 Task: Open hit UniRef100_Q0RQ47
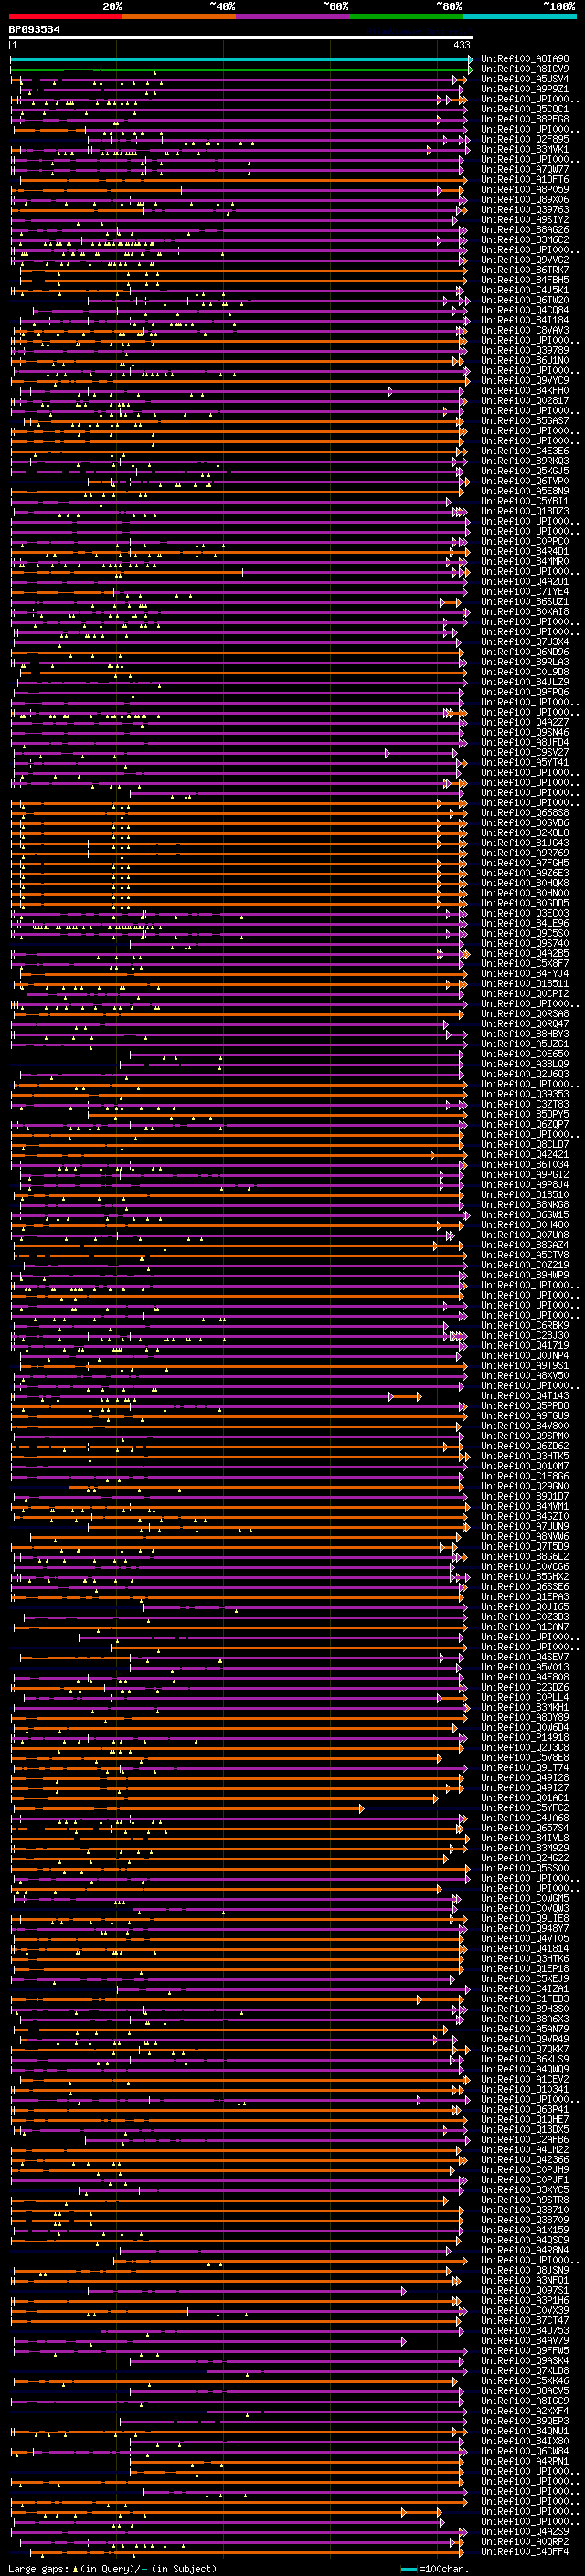tap(525, 1024)
